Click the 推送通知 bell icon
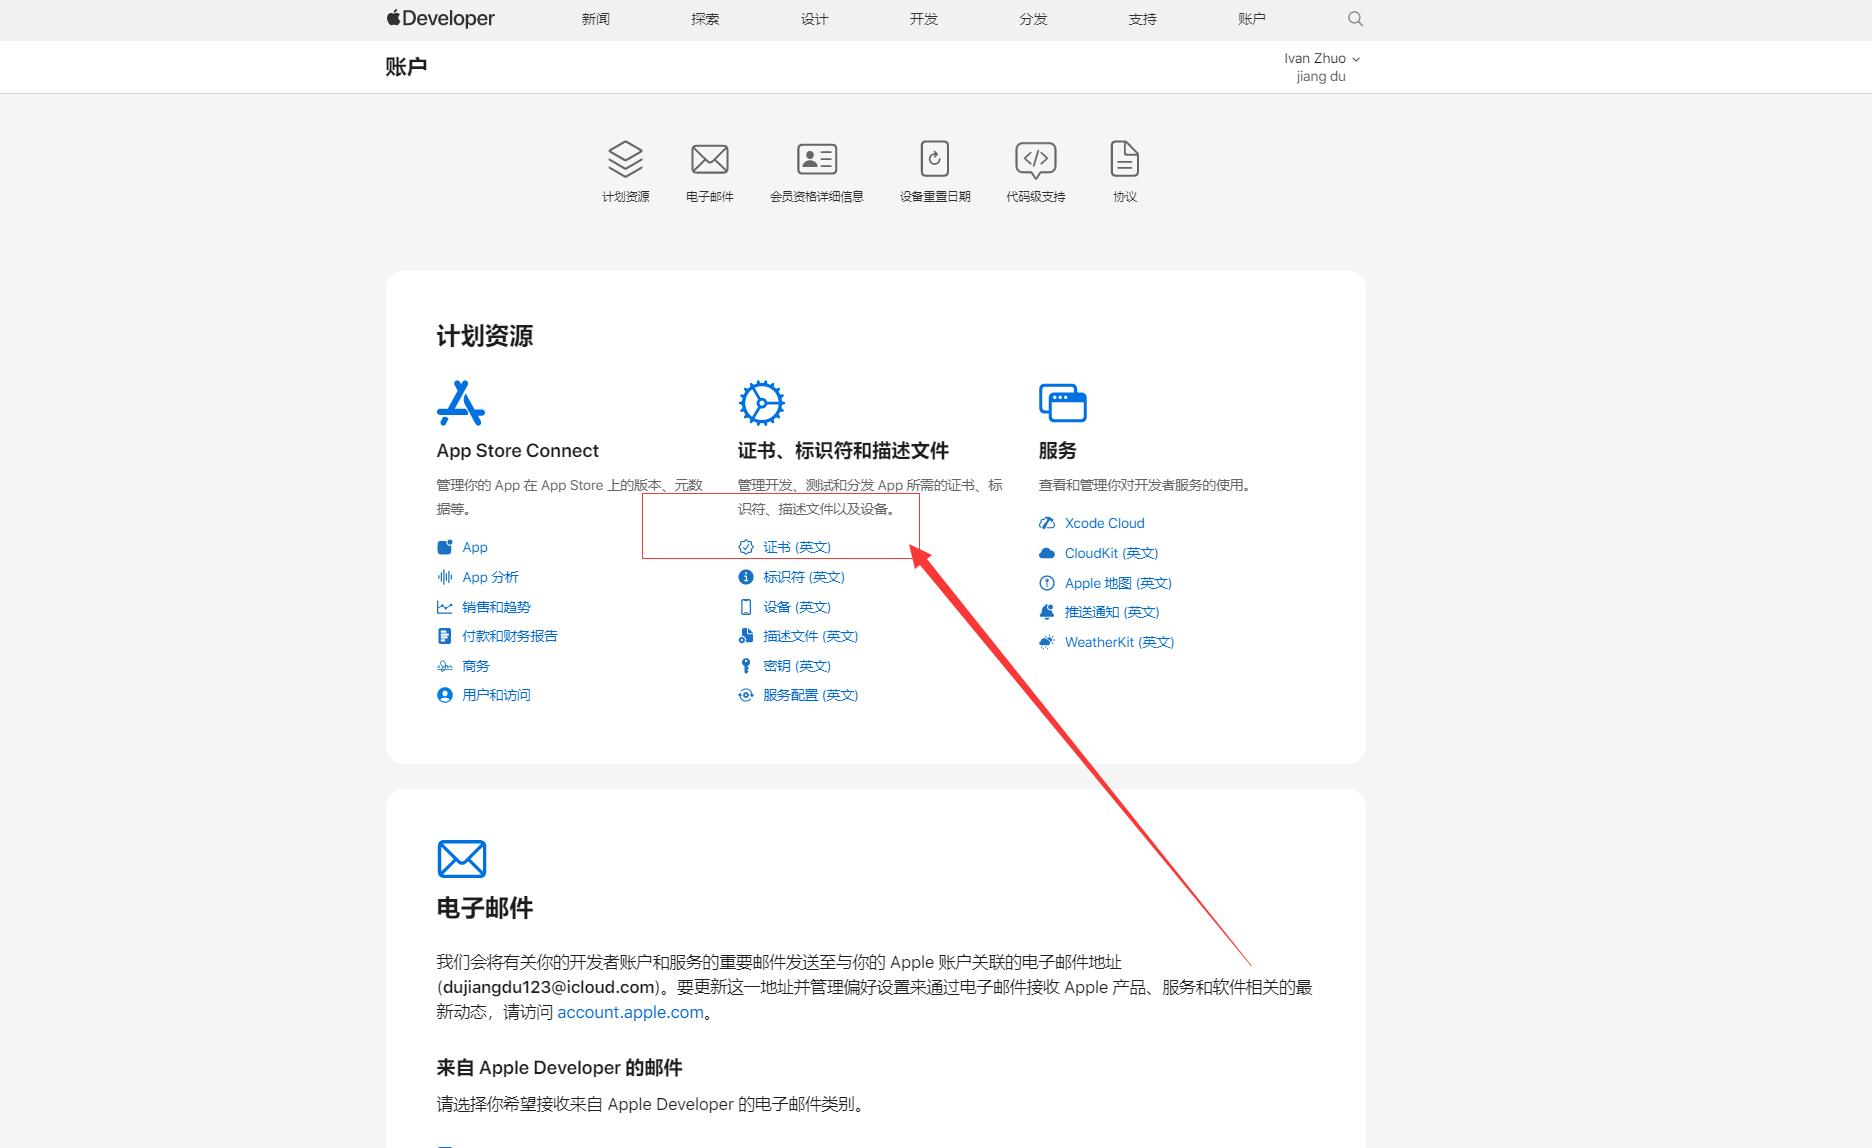 point(1047,612)
